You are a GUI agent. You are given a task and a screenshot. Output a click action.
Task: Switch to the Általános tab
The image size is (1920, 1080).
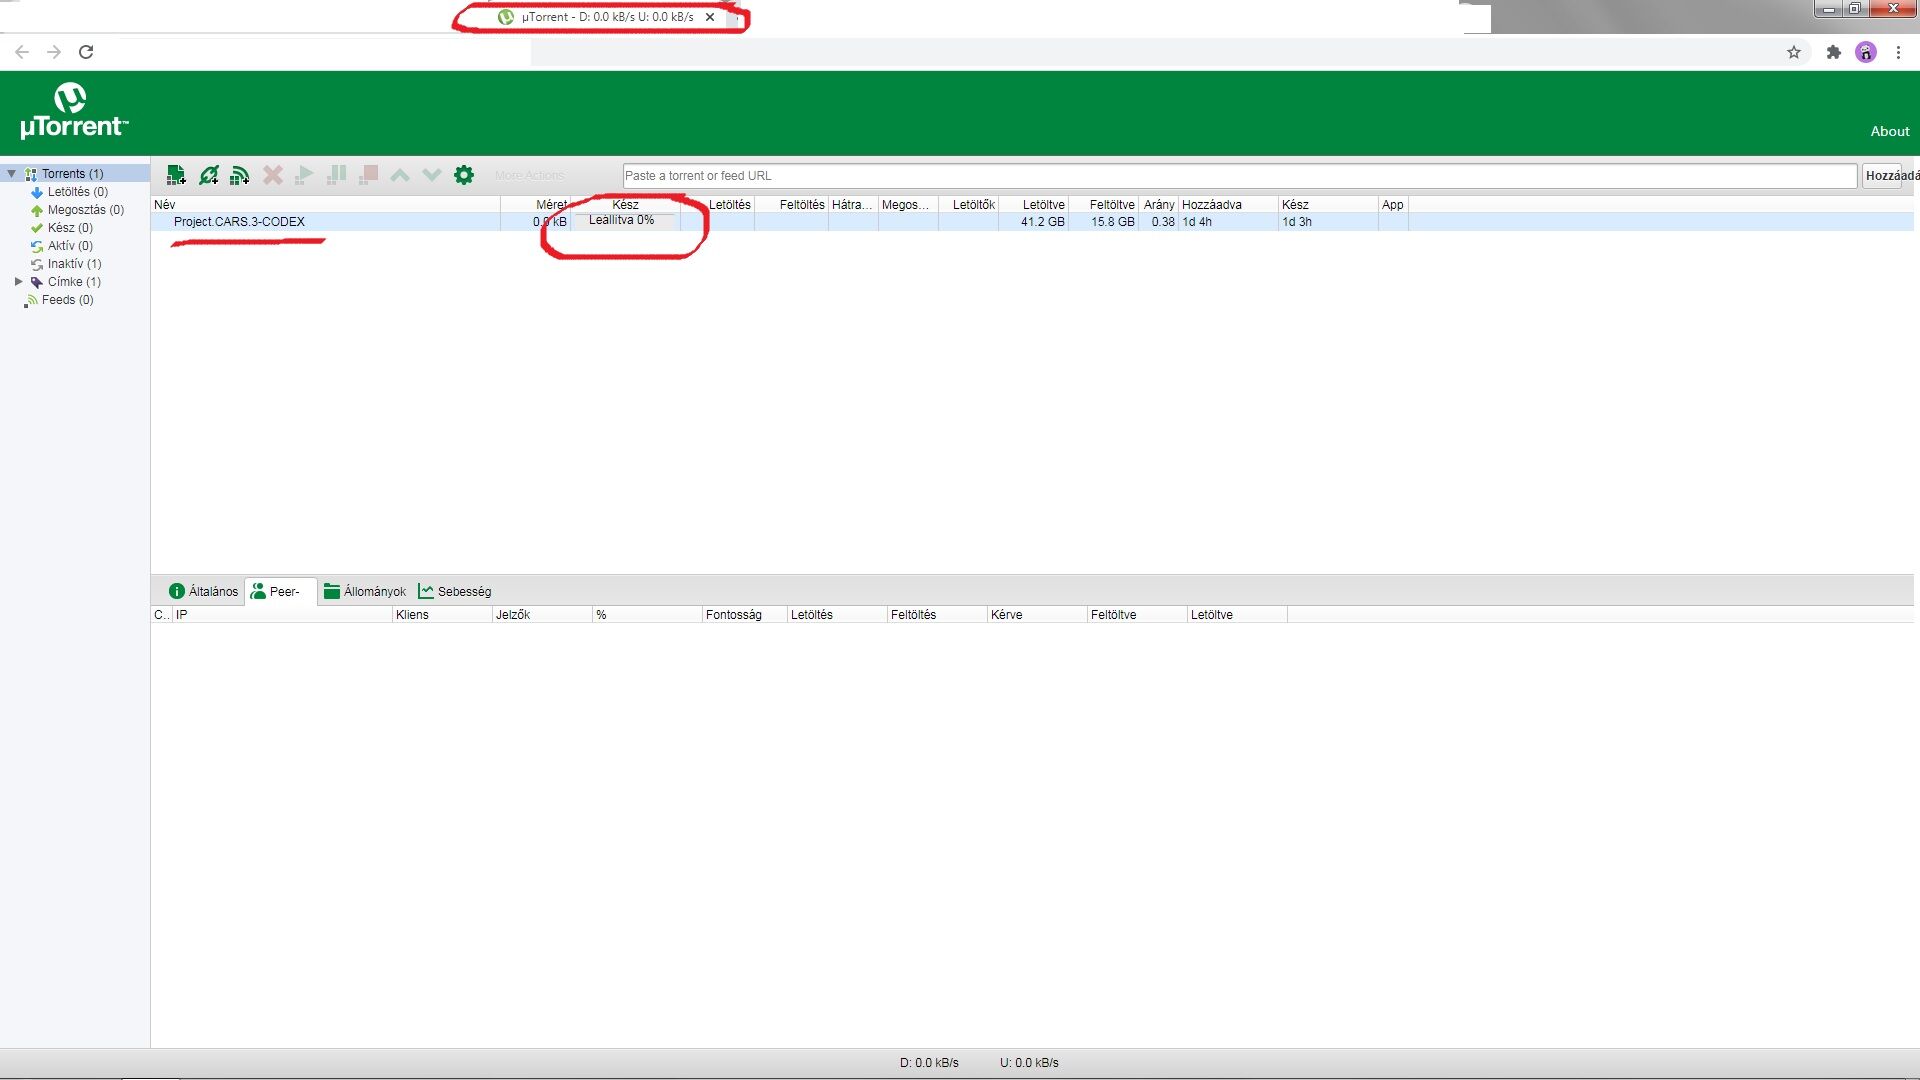coord(204,591)
